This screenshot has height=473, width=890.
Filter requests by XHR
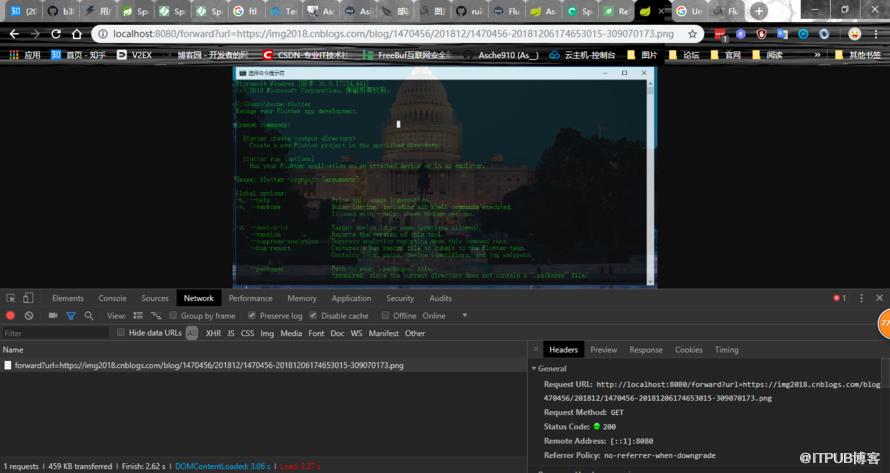tap(213, 333)
